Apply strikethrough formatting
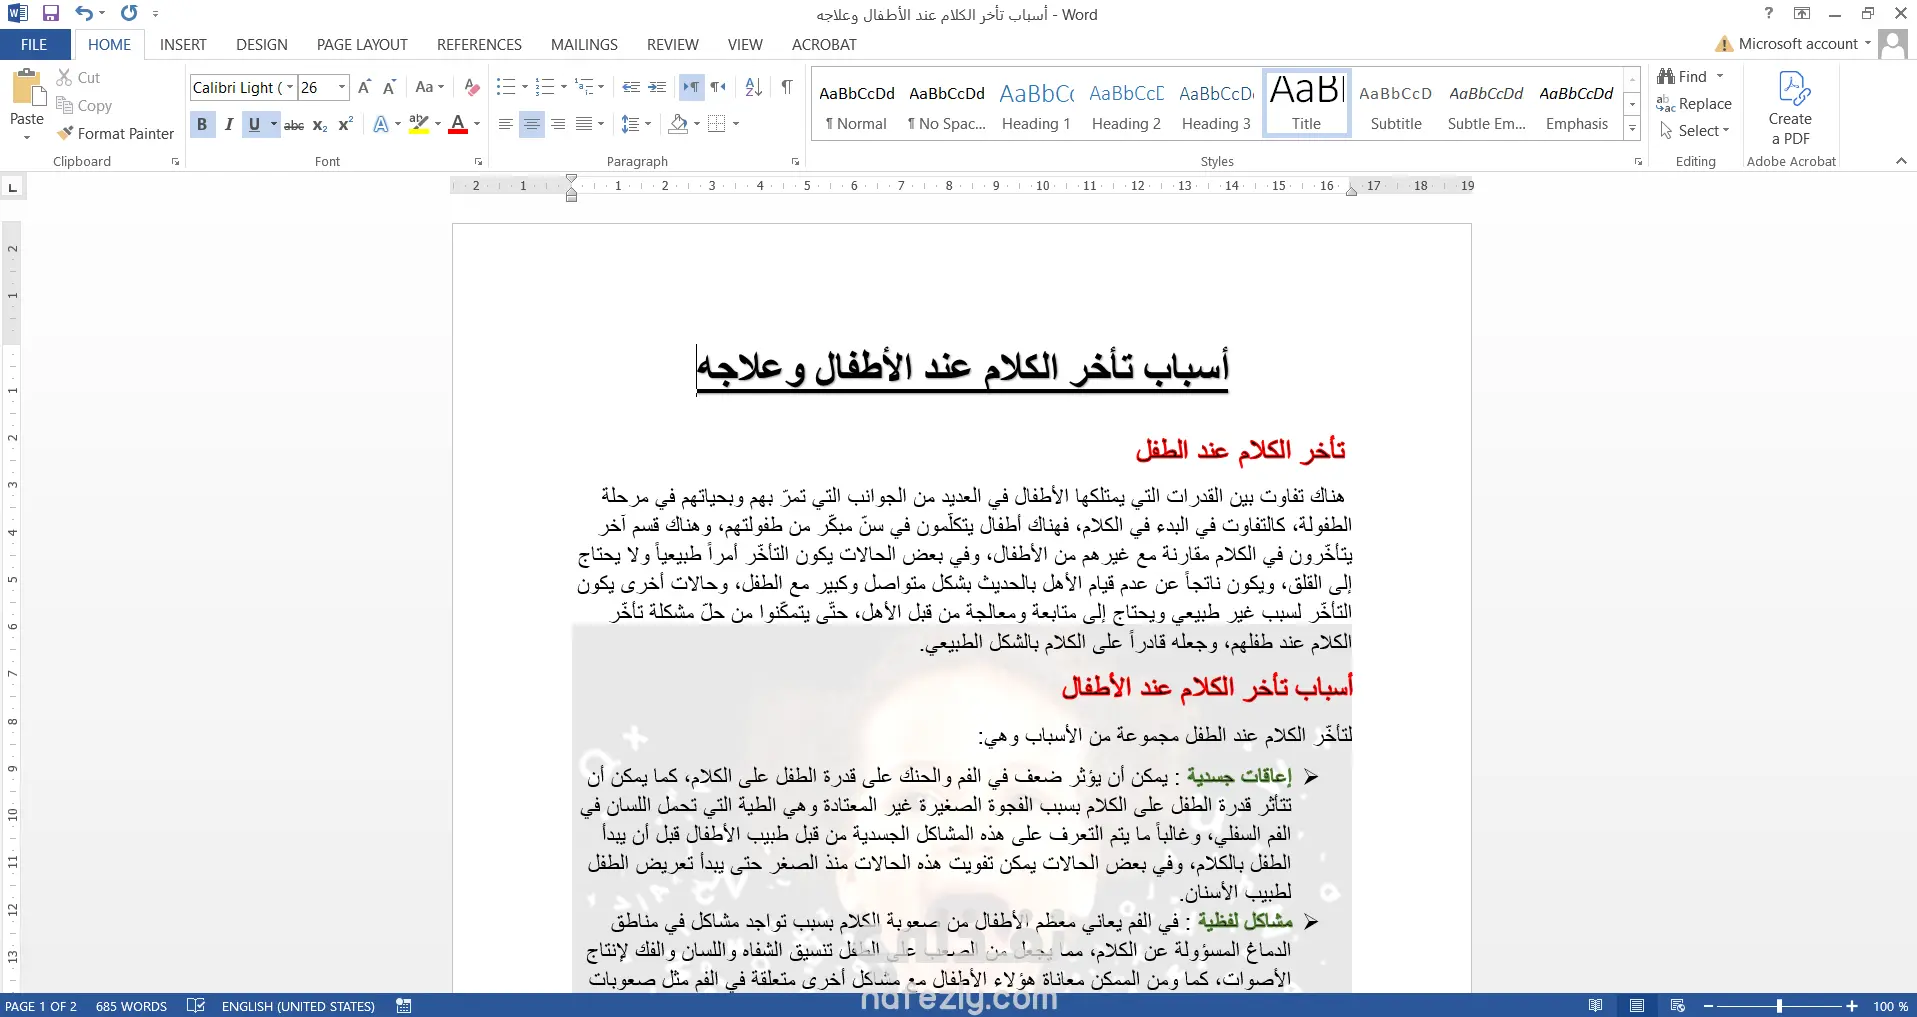1917x1017 pixels. (x=294, y=125)
